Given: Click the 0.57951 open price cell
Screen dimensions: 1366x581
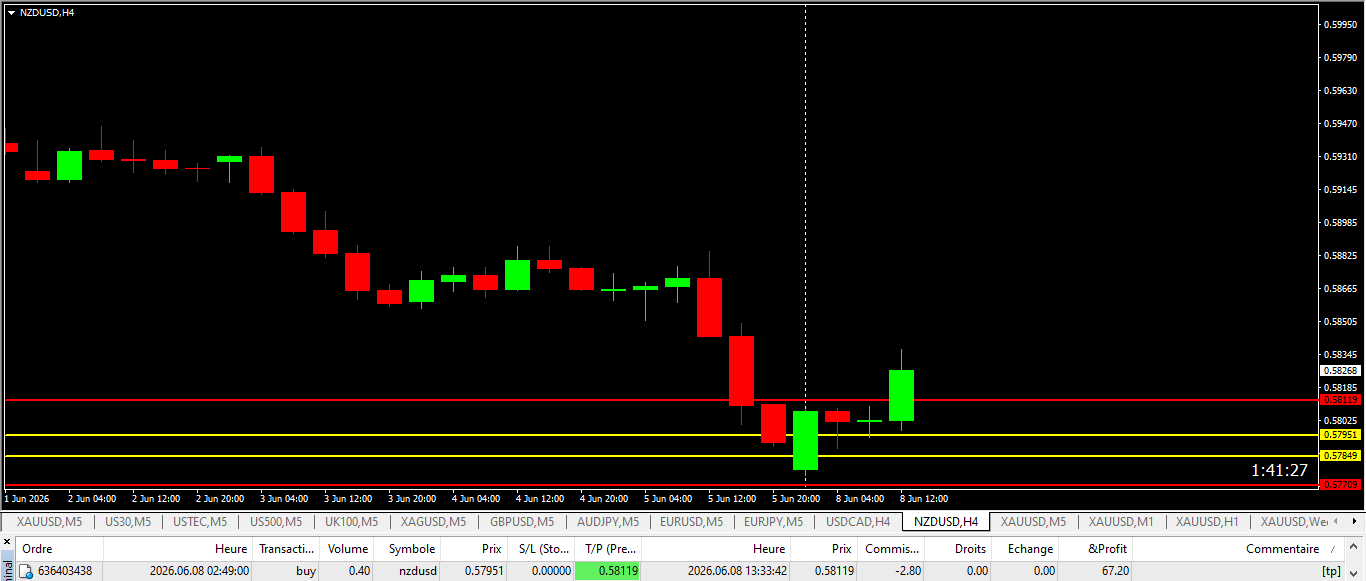Looking at the screenshot, I should [x=485, y=571].
